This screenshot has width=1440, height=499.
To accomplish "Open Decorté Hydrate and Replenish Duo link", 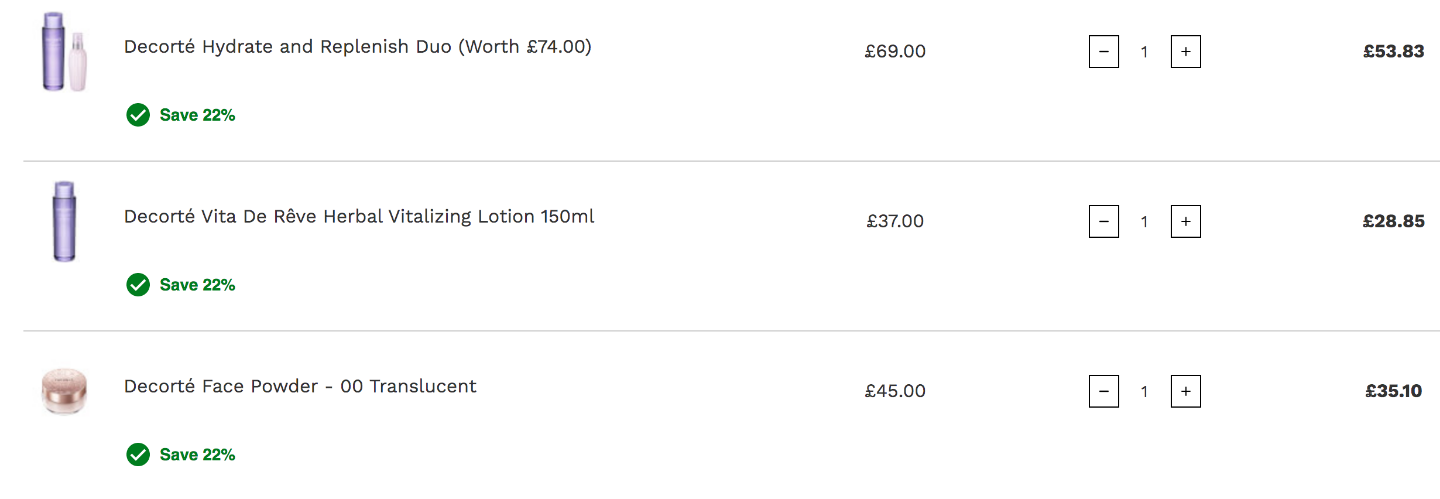I will pos(357,47).
